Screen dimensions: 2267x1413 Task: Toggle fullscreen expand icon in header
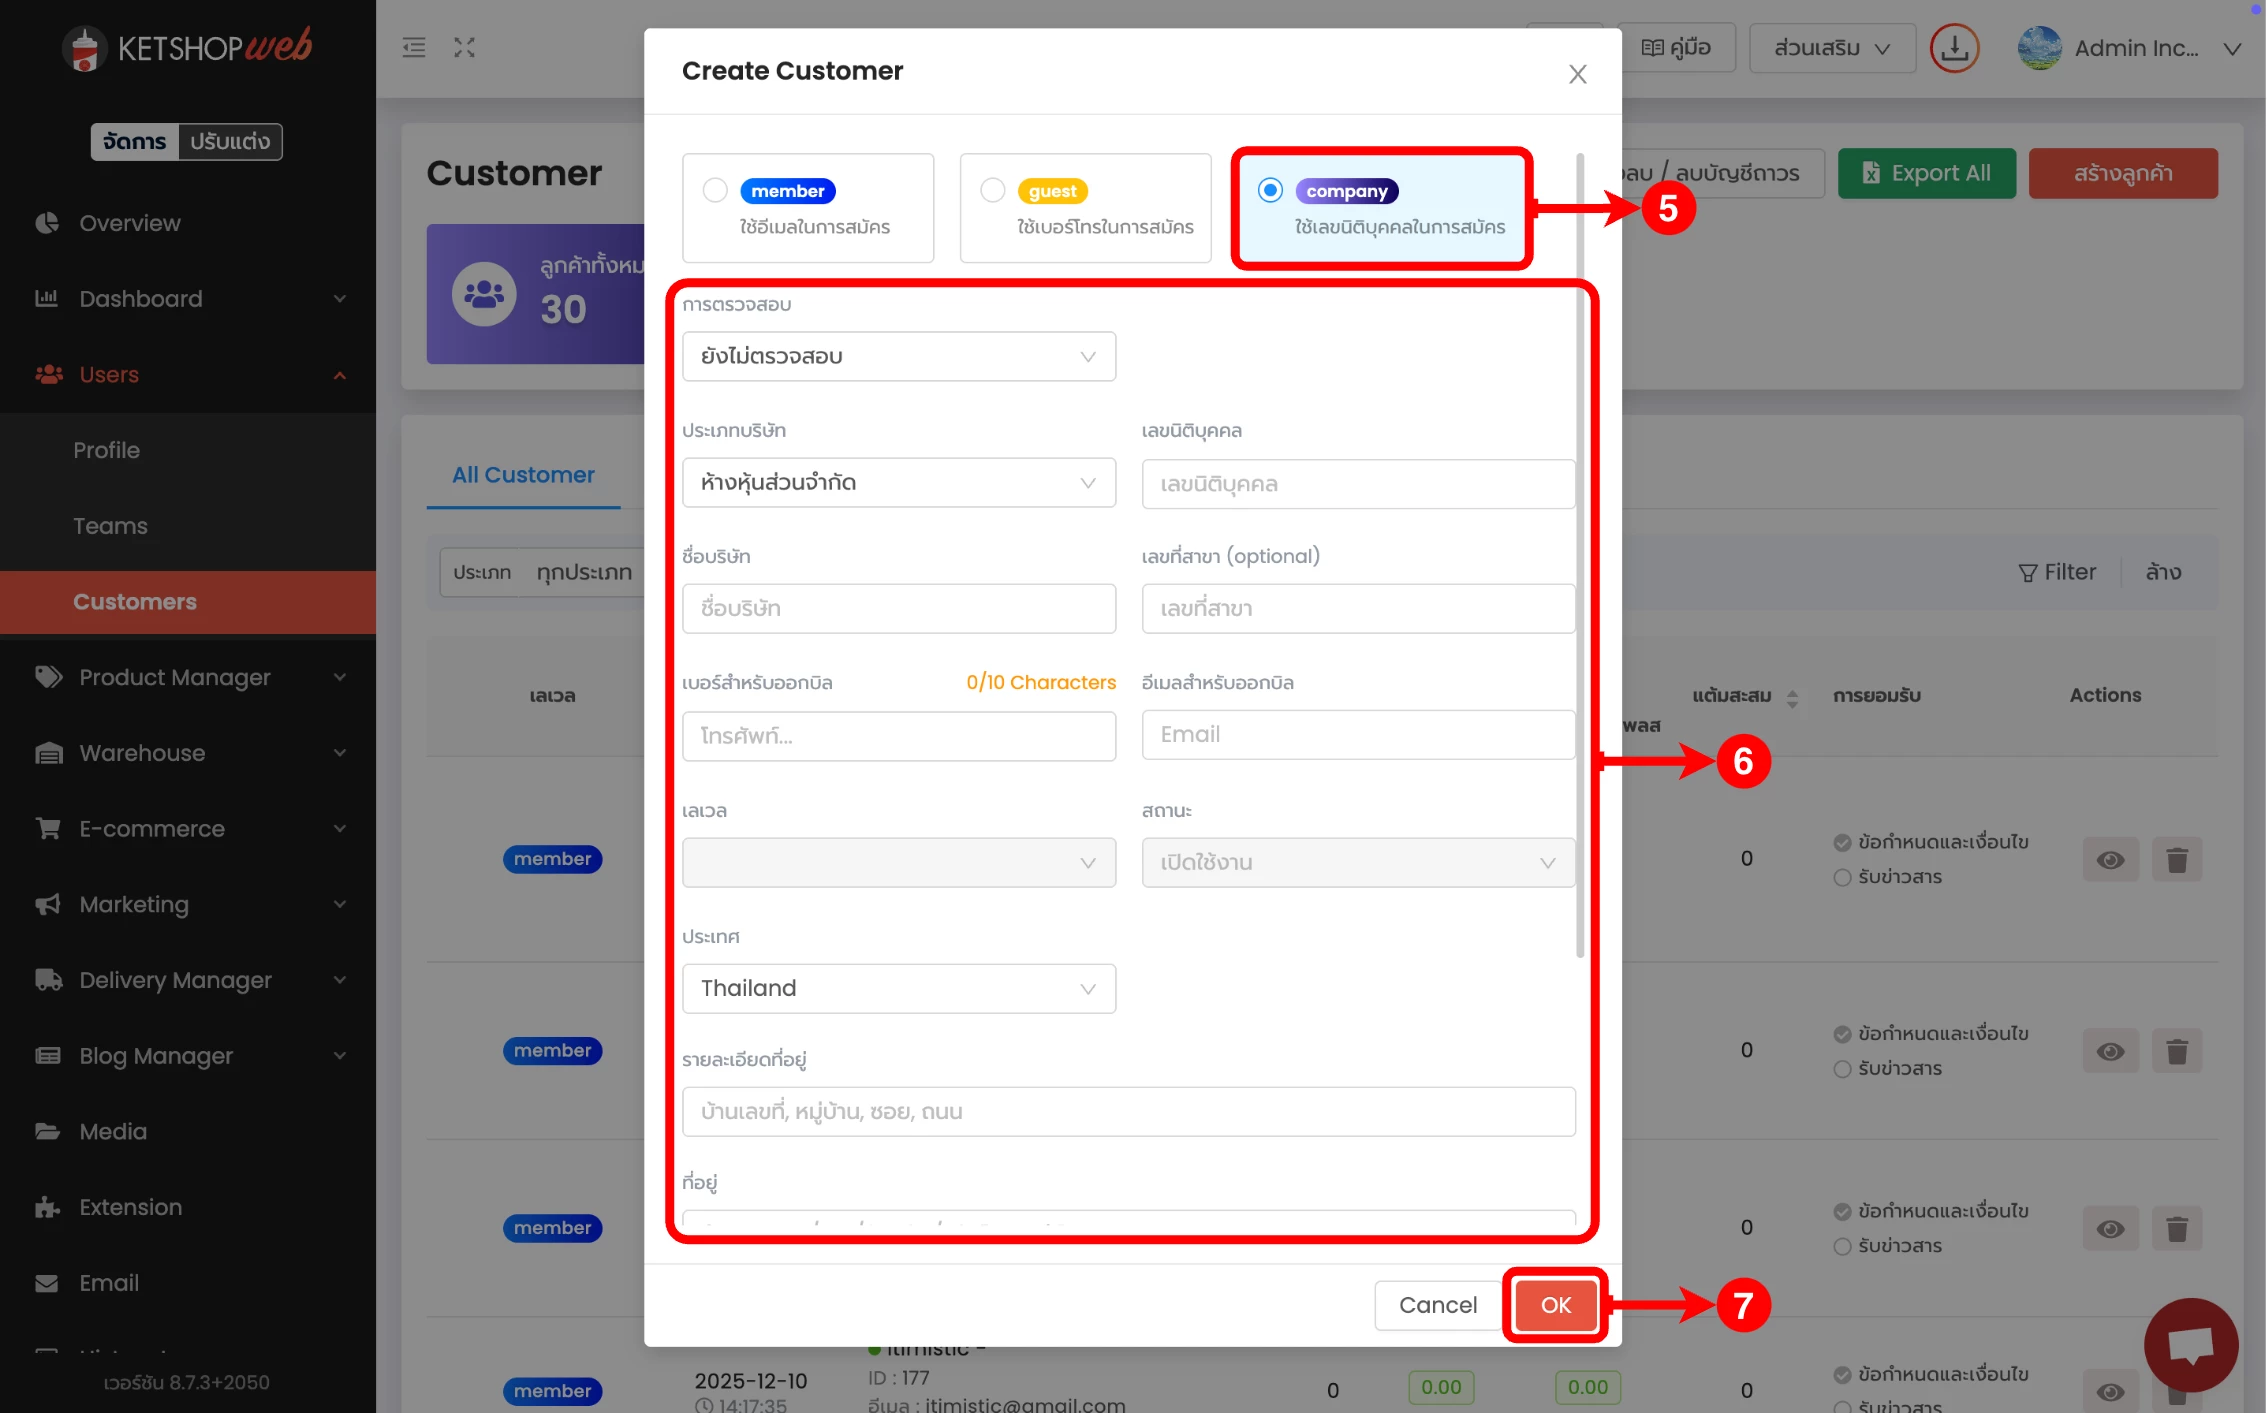464,47
